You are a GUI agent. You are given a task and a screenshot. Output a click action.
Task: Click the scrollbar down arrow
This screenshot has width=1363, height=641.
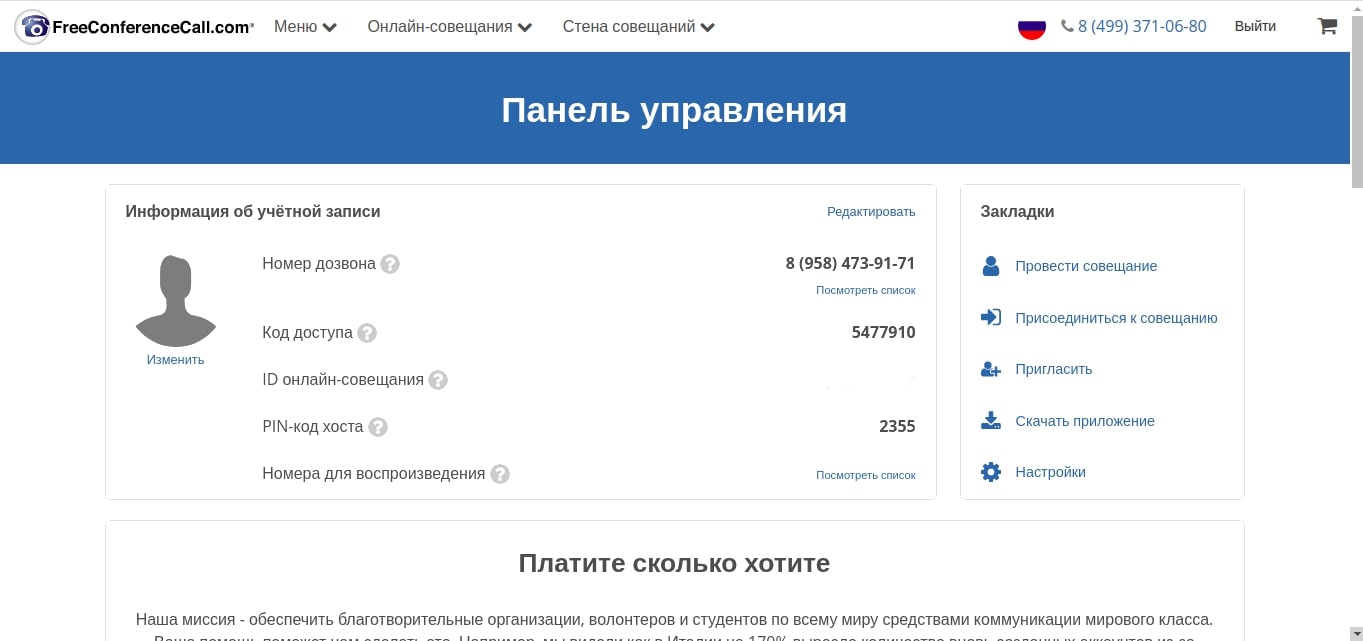point(1356,634)
